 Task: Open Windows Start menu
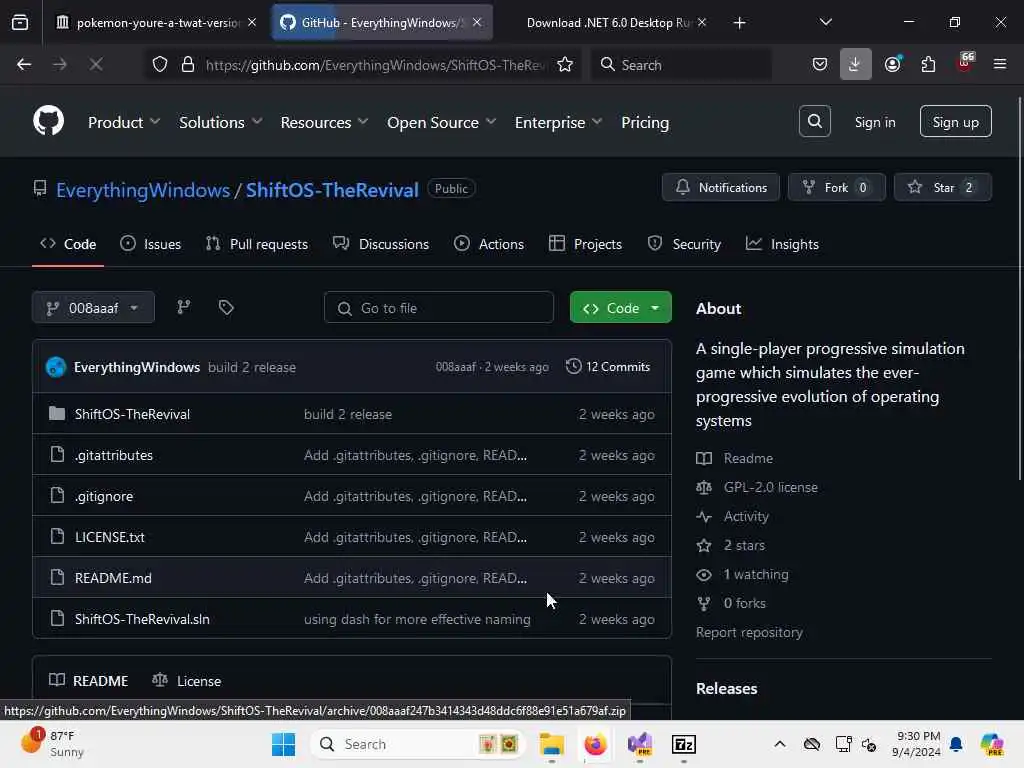coord(283,744)
